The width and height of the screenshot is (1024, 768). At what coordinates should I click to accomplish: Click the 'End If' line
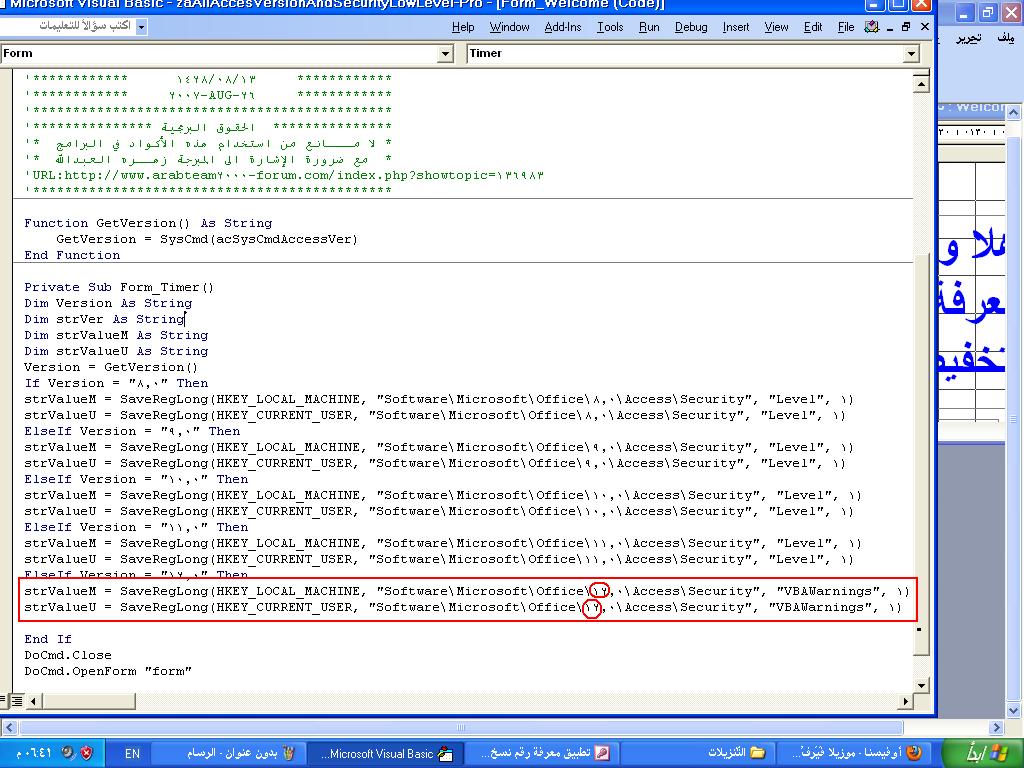point(48,639)
